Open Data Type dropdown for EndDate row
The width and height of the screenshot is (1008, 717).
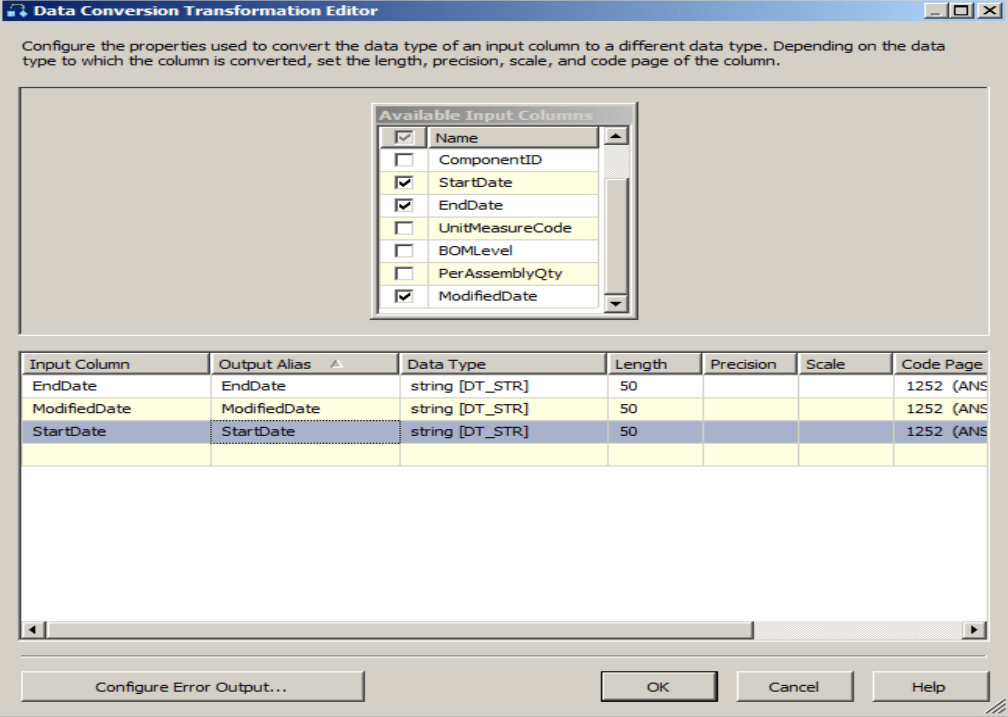pos(502,386)
